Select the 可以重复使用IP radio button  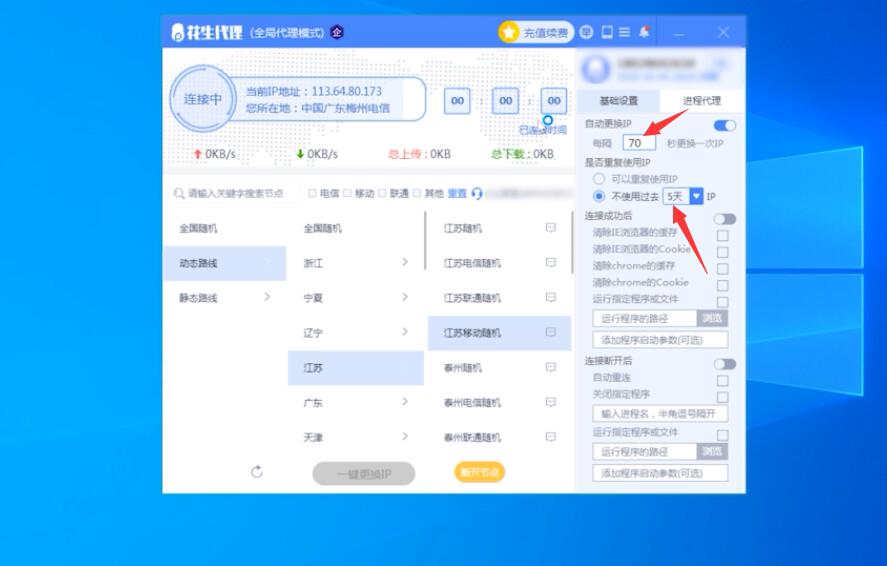point(599,179)
